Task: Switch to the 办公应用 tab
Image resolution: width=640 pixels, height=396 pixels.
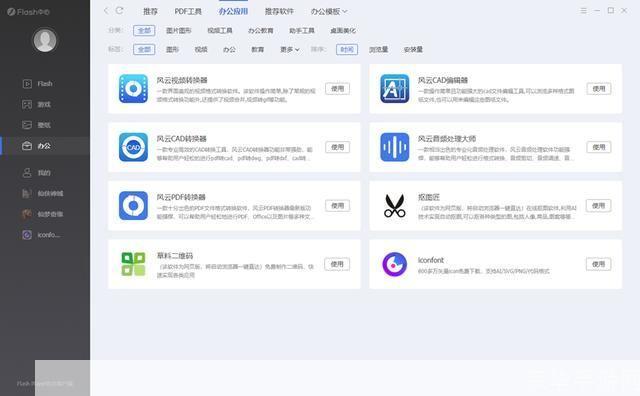Action: [x=233, y=11]
